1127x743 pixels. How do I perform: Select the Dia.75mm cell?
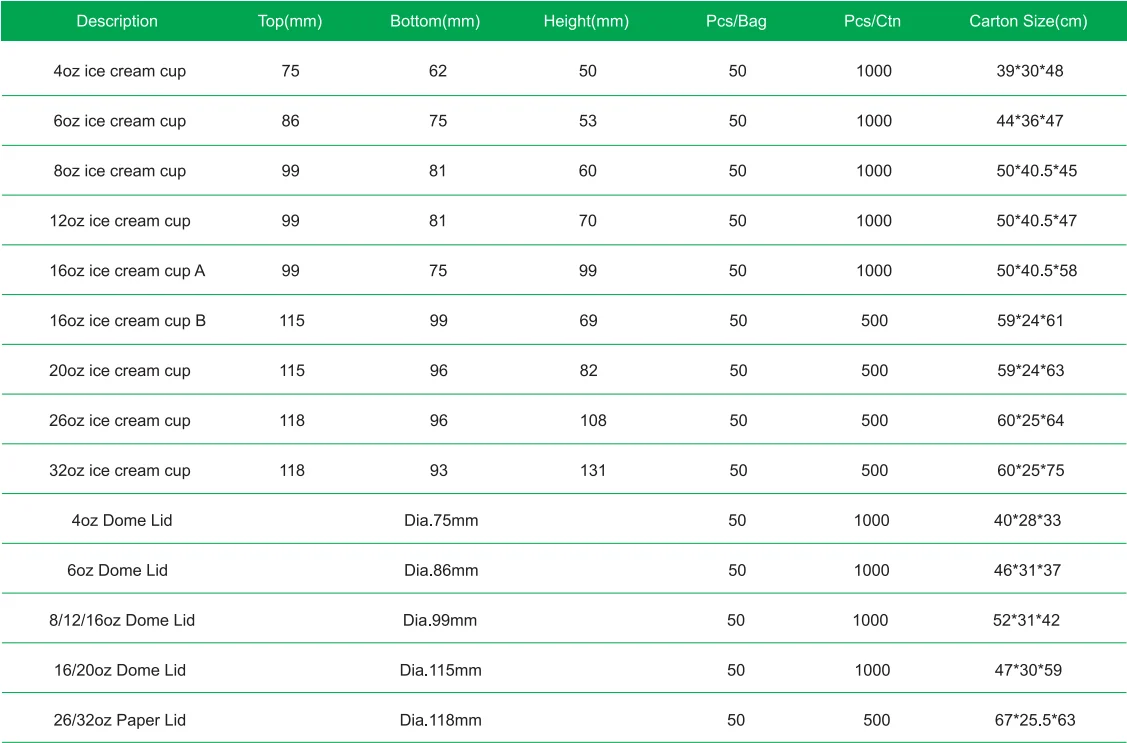pyautogui.click(x=440, y=521)
